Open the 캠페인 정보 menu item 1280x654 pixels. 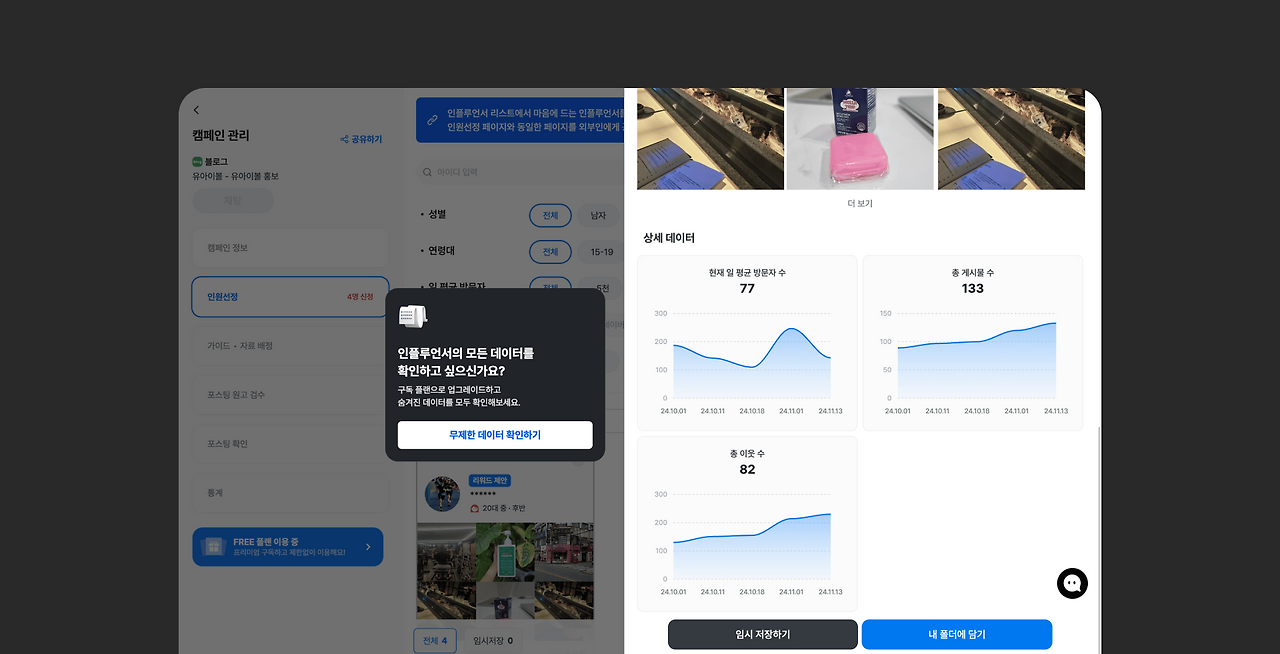click(x=290, y=248)
